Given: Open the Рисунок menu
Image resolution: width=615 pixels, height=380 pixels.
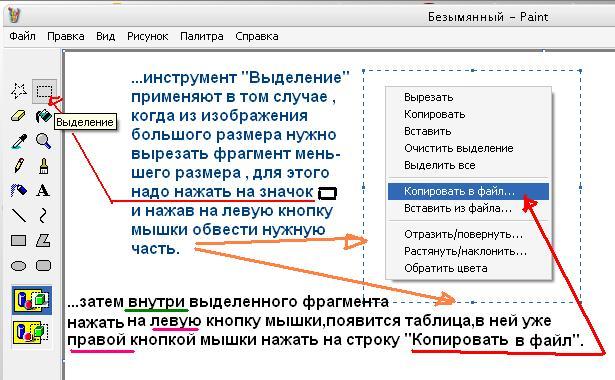Looking at the screenshot, I should [x=147, y=36].
